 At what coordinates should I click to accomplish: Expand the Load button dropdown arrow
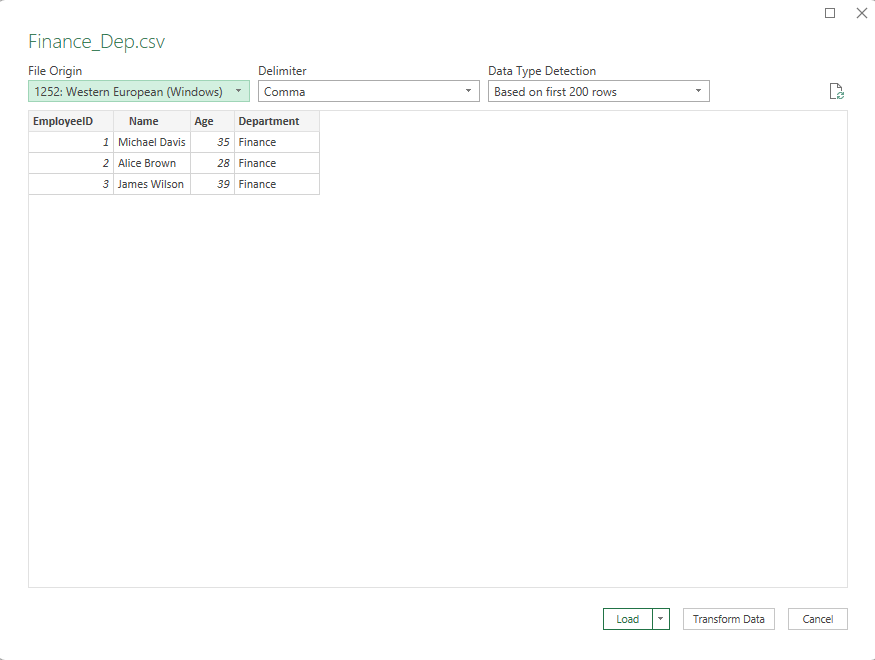click(x=661, y=619)
